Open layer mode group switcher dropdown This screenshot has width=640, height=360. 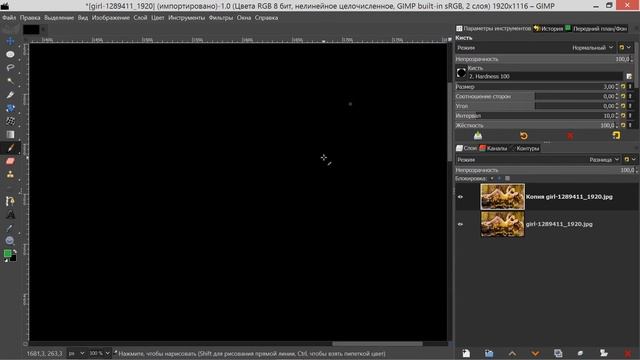(630, 160)
